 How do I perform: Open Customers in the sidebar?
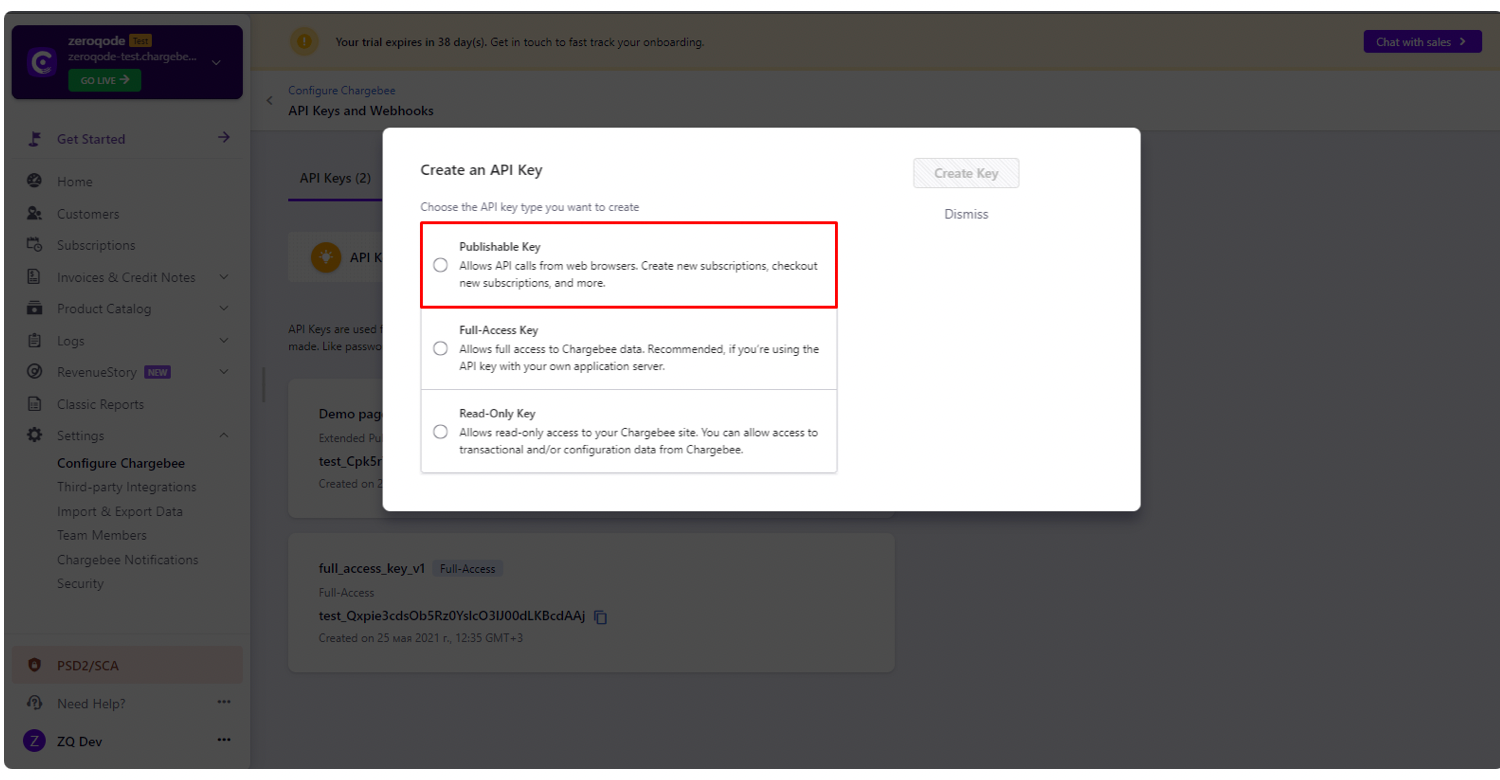(88, 214)
